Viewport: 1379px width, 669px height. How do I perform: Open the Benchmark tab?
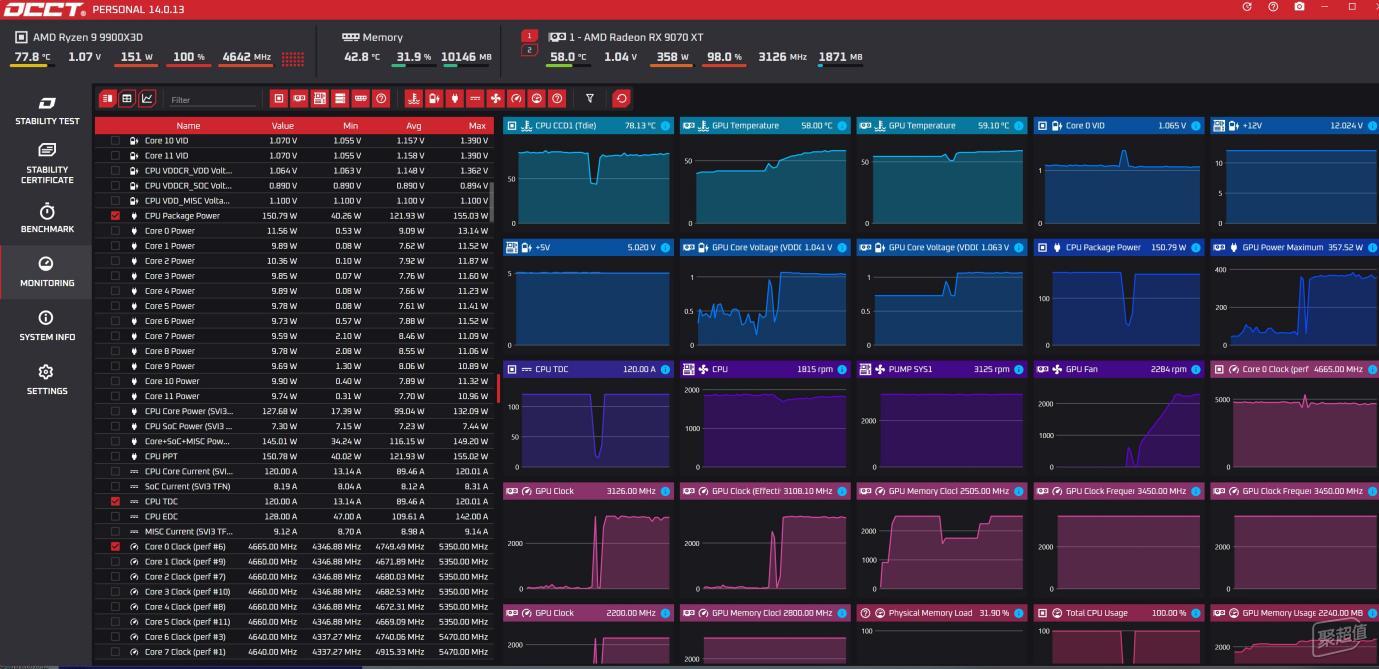coord(47,219)
